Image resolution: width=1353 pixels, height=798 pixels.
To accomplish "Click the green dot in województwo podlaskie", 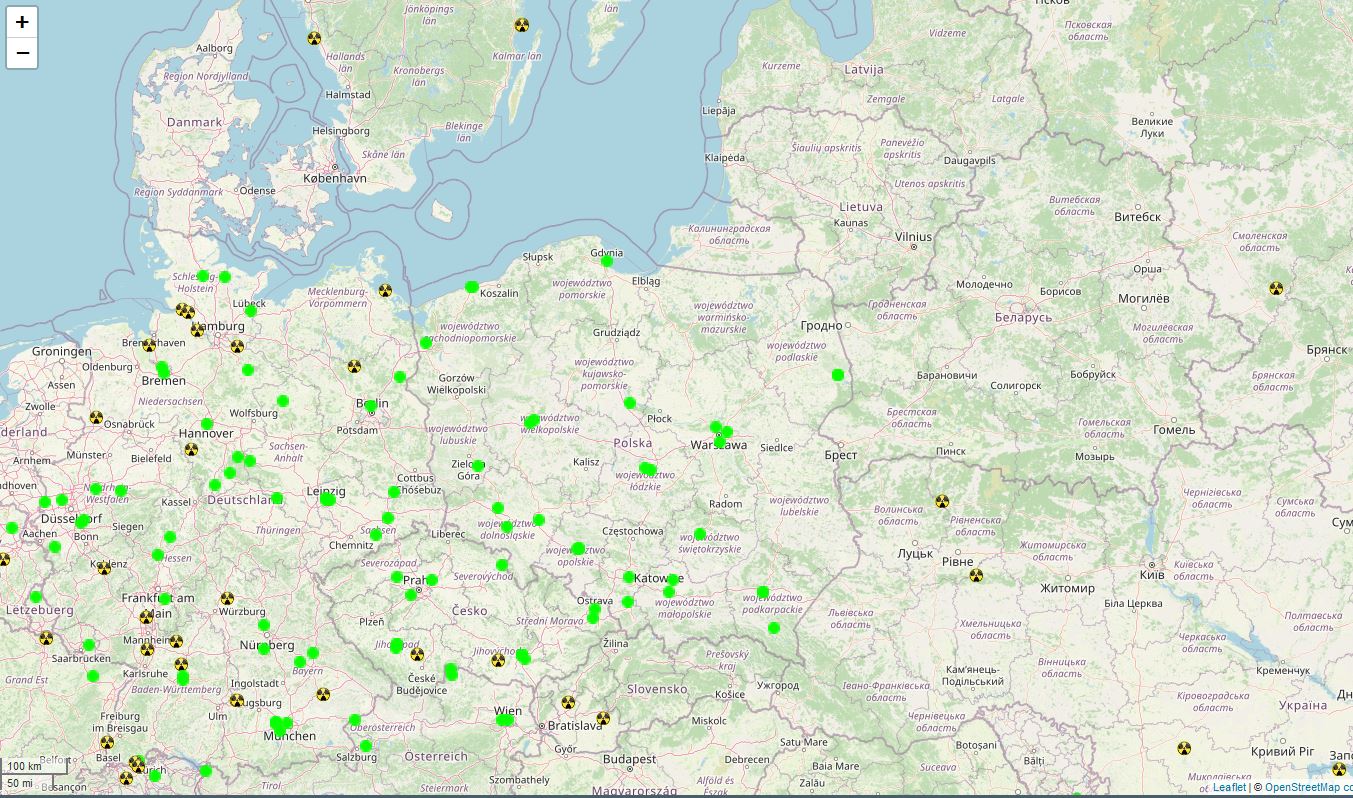I will tap(838, 375).
